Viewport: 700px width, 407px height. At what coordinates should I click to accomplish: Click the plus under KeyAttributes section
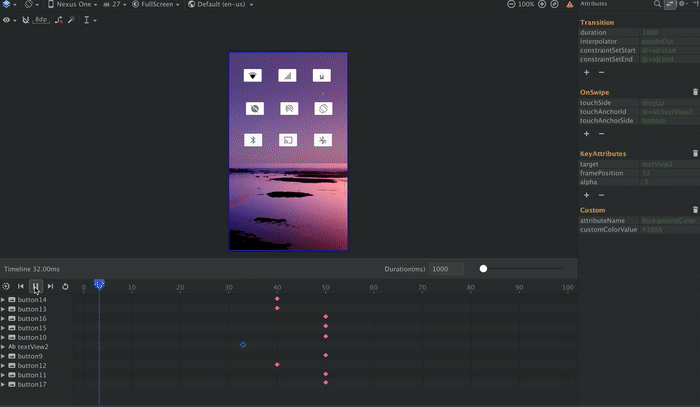point(587,195)
